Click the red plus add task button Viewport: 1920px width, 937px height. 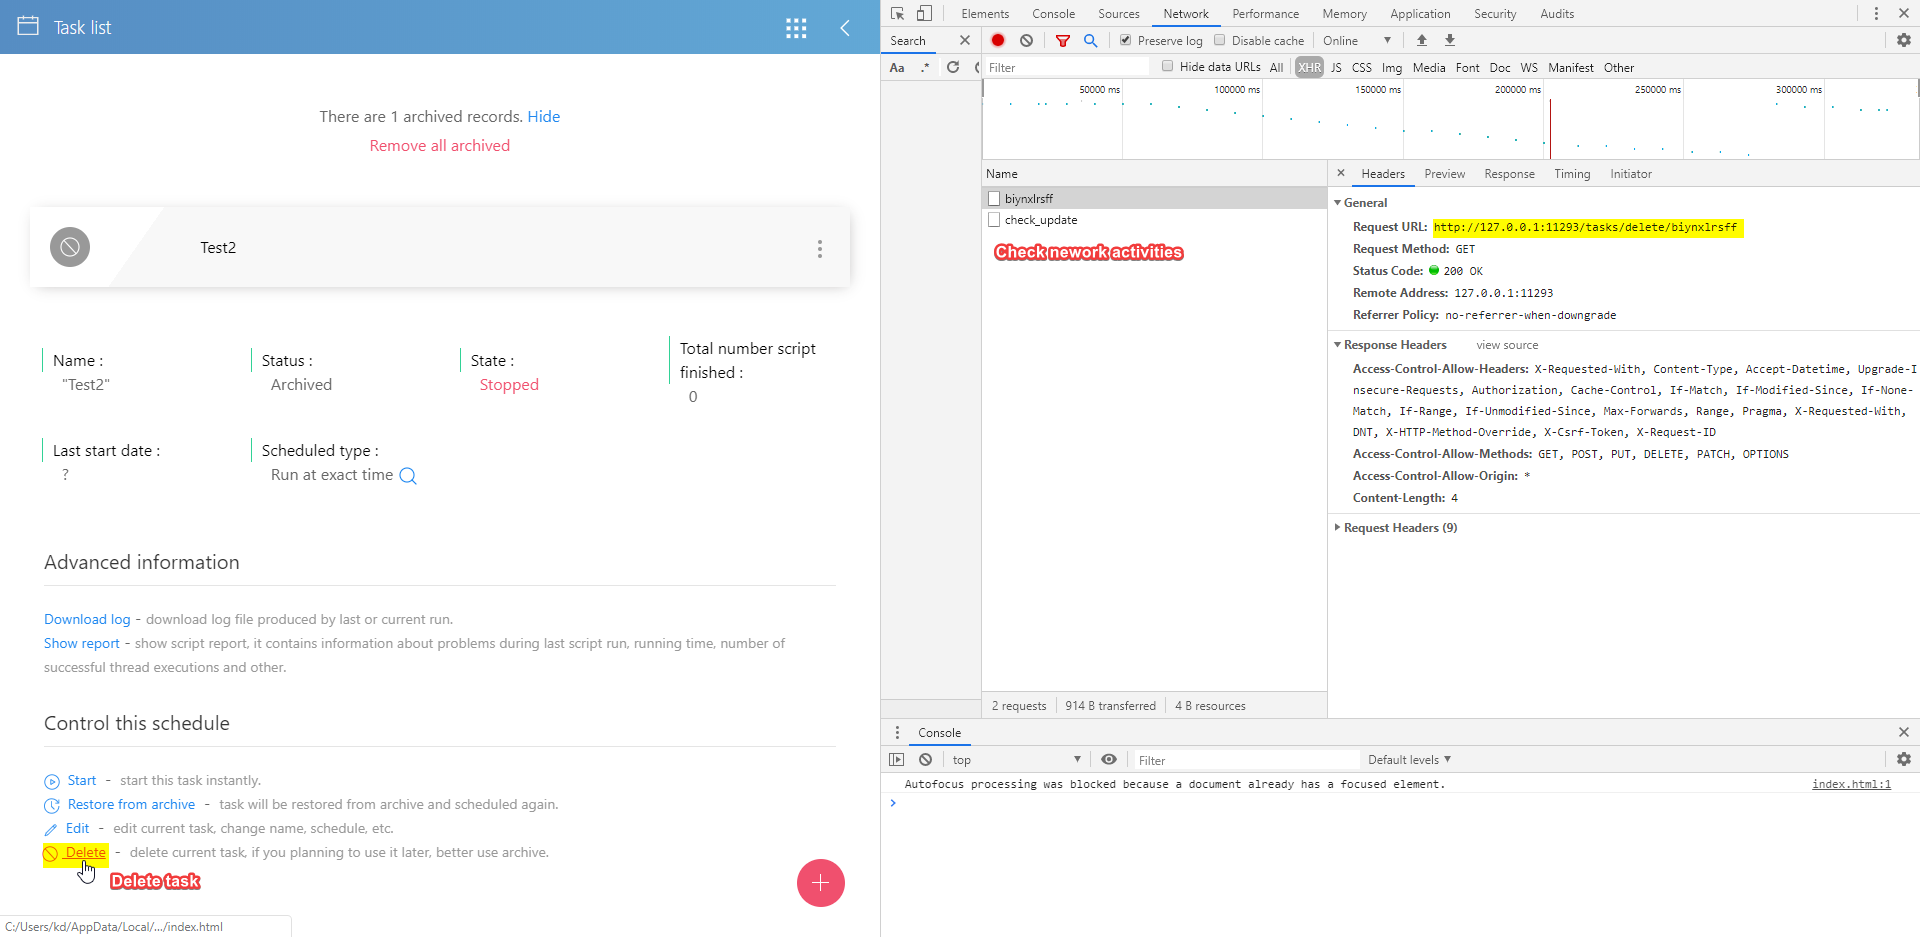(820, 883)
